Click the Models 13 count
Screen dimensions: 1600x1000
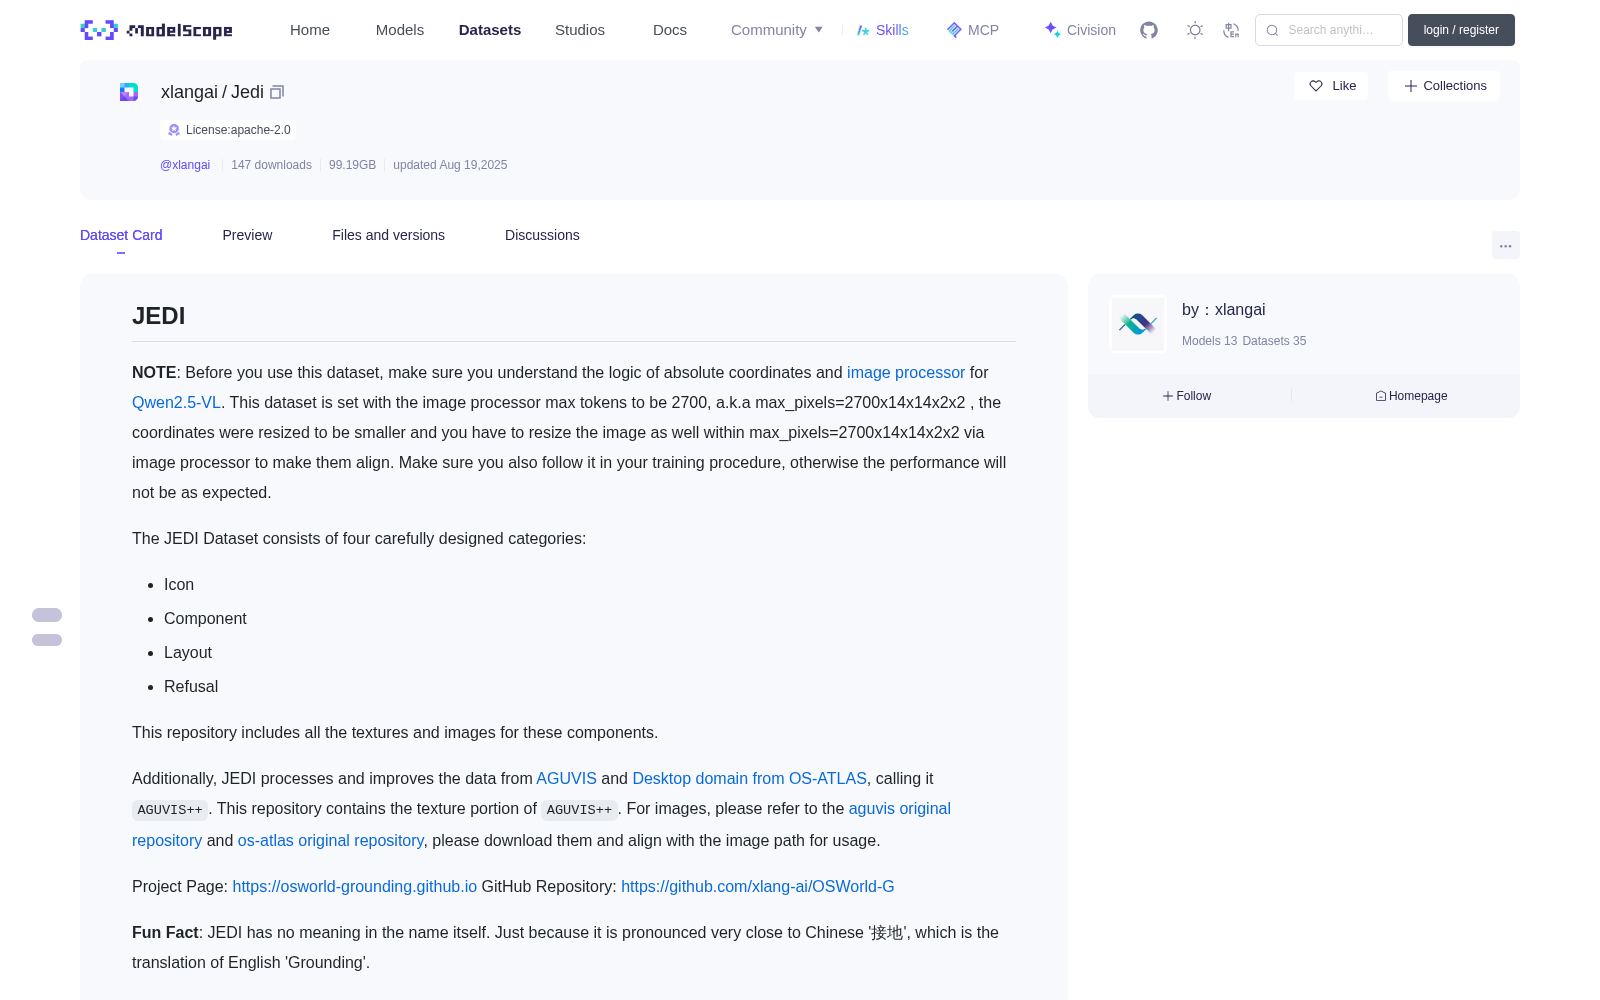(x=1209, y=341)
